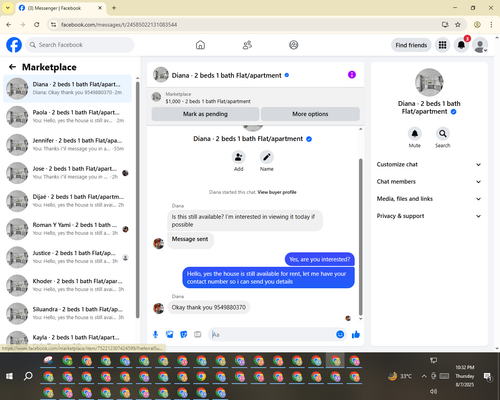Click Find friends button
This screenshot has width=500, height=400.
(411, 45)
